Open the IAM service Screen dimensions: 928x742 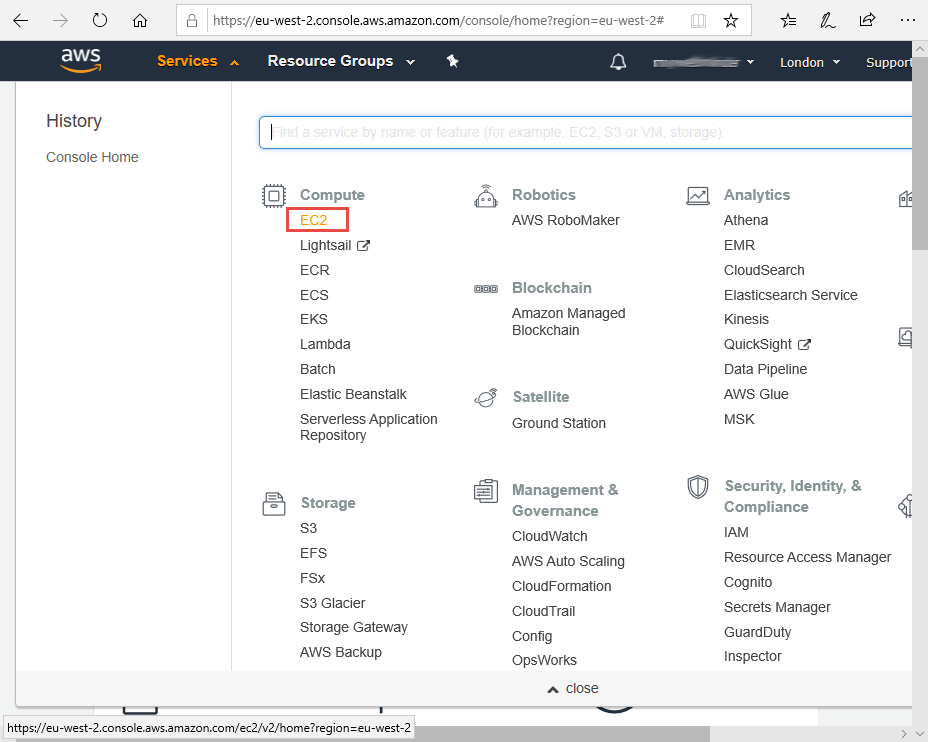[x=736, y=533]
